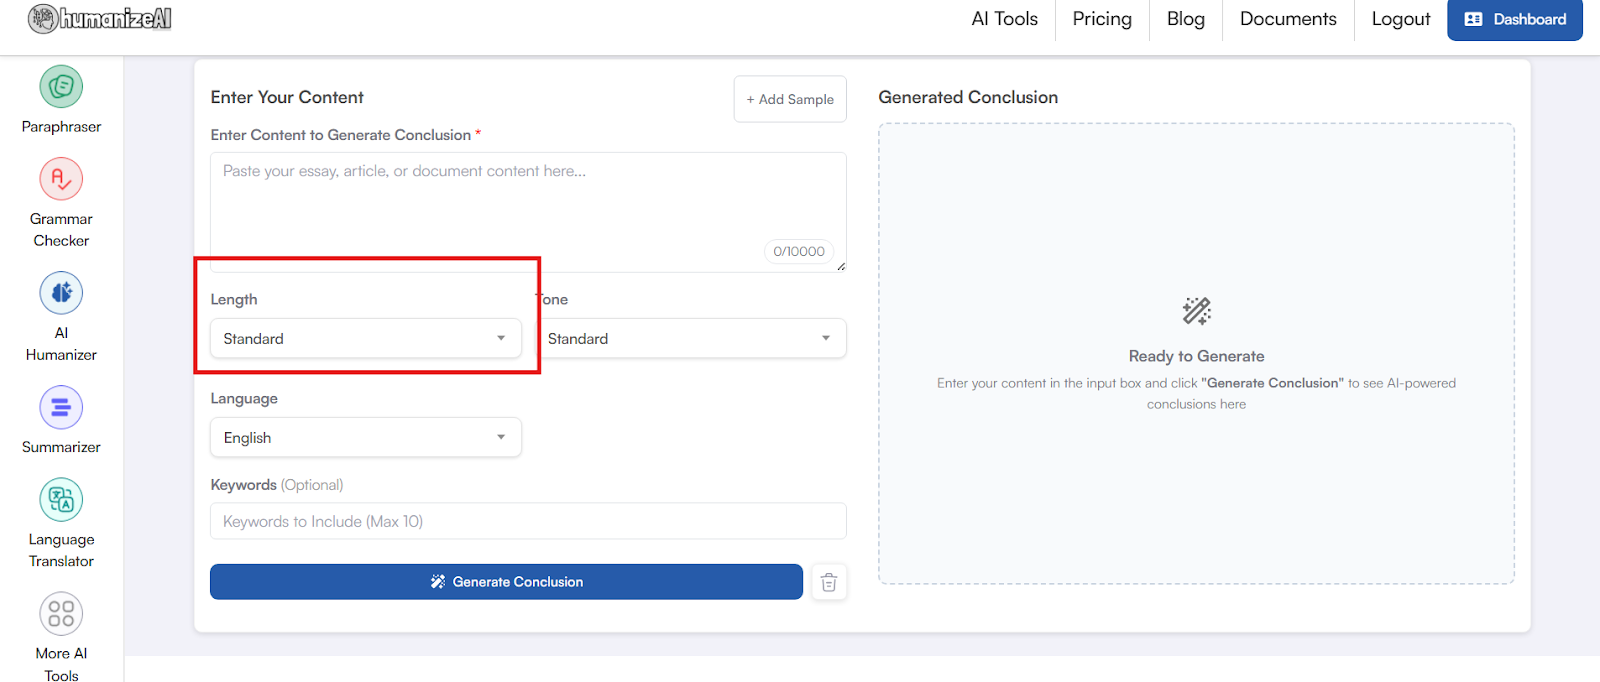Open the Tone dropdown
The image size is (1600, 682).
(x=692, y=339)
